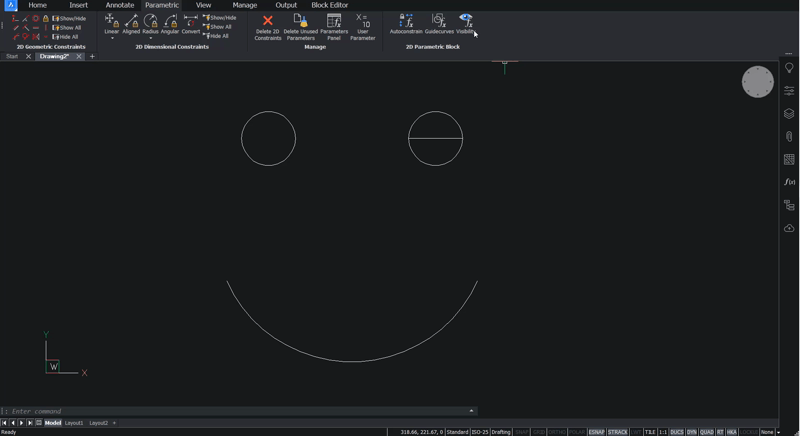800x436 pixels.
Task: Disable STRACK in status bar
Action: (x=618, y=432)
